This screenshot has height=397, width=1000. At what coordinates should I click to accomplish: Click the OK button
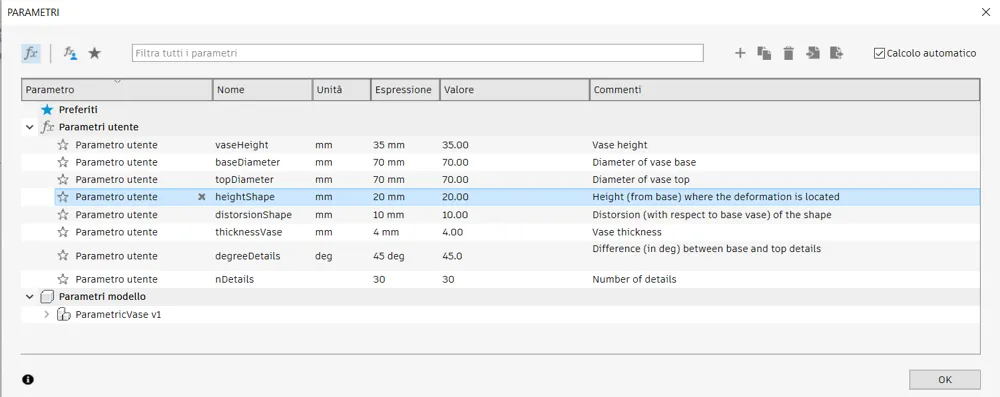coord(945,380)
